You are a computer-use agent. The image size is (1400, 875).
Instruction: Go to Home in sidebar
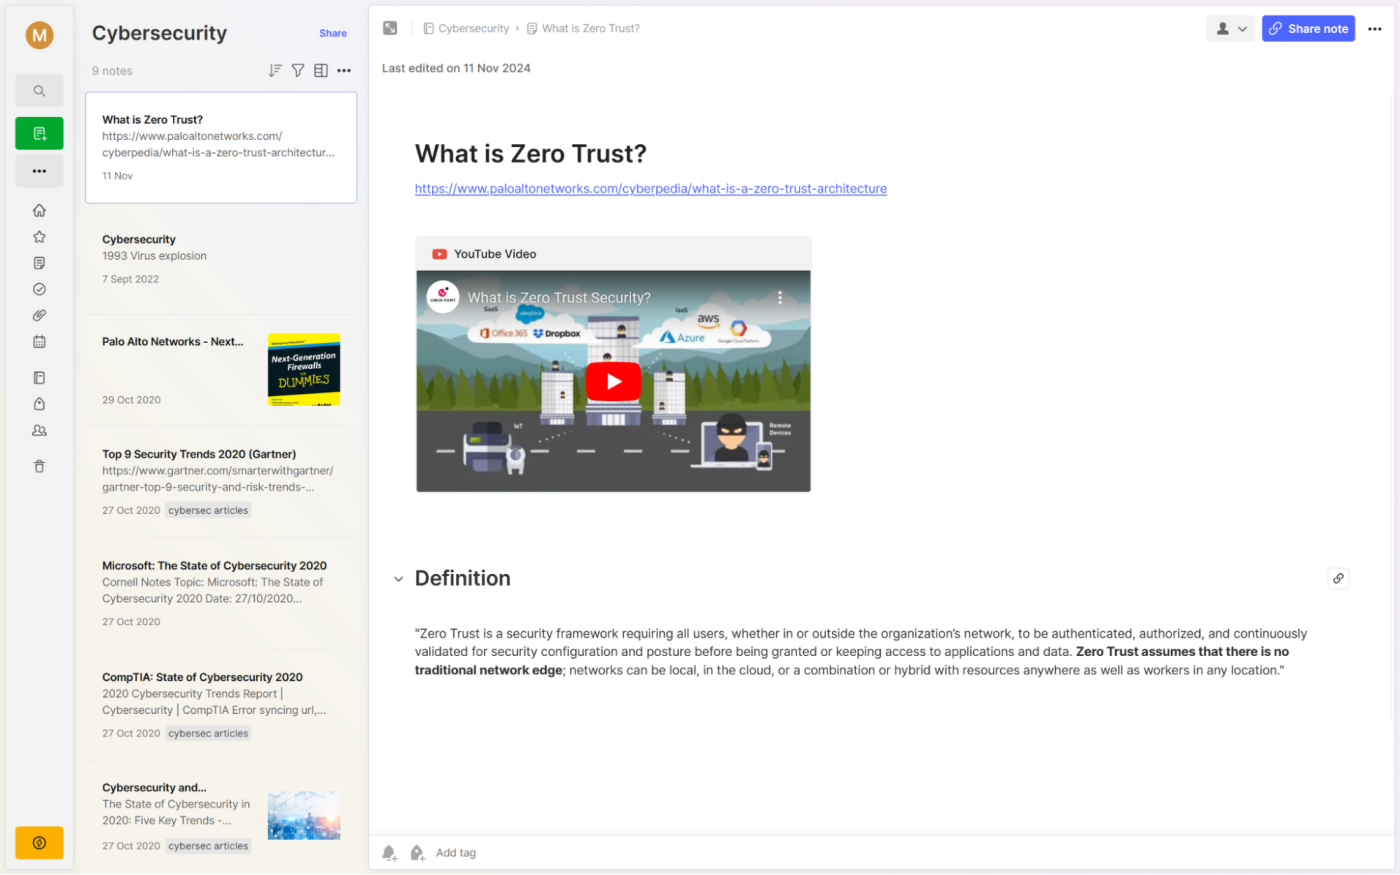[x=39, y=210]
